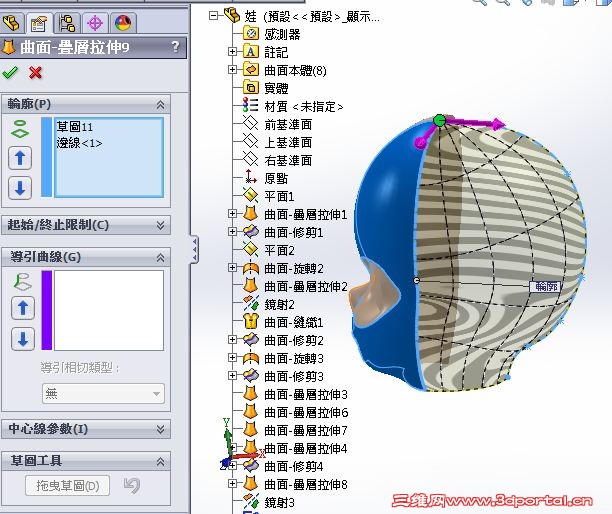The width and height of the screenshot is (612, 514).
Task: Open the 導引相切類型 dropdown
Action: (x=103, y=393)
